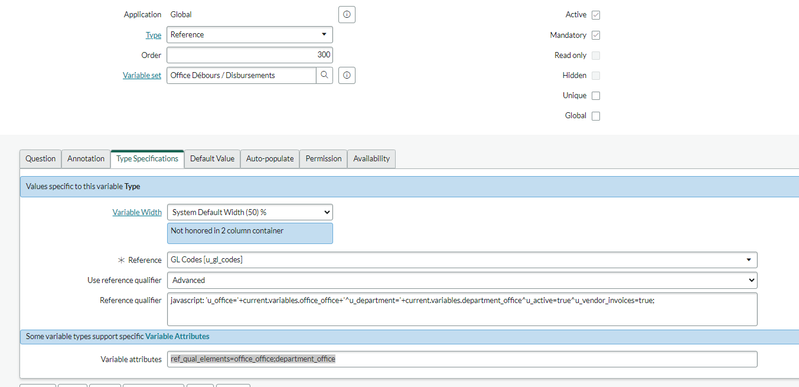Screen dimensions: 799x387
Task: Enable the Global checkbox
Action: click(x=596, y=116)
